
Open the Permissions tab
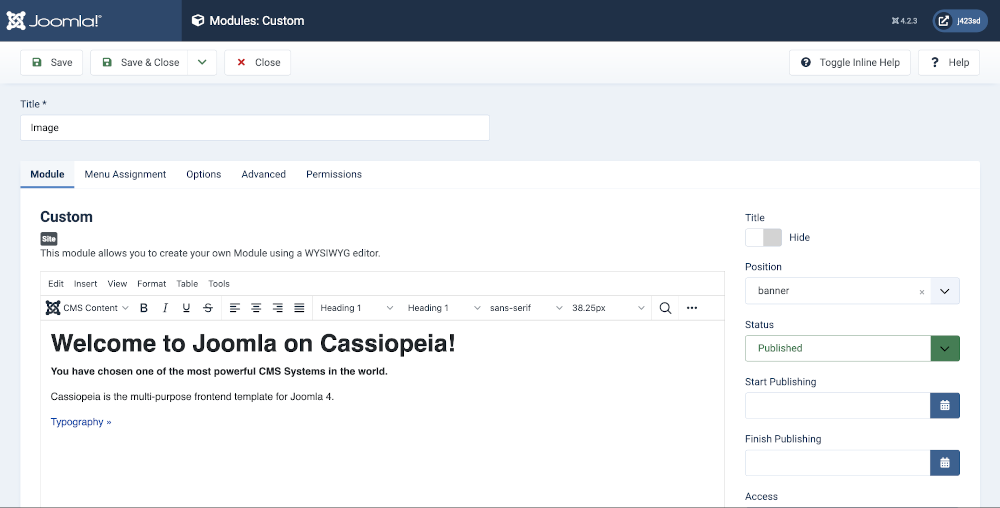click(334, 174)
